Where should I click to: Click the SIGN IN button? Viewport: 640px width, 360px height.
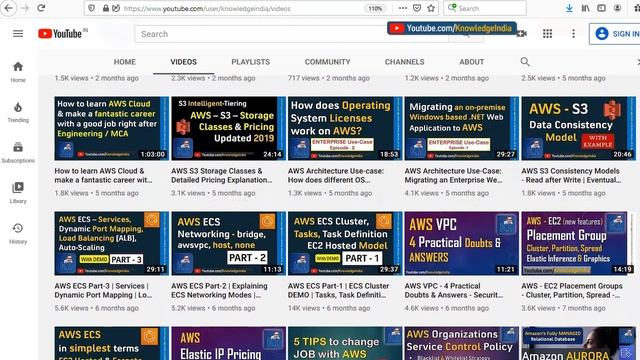tap(615, 33)
